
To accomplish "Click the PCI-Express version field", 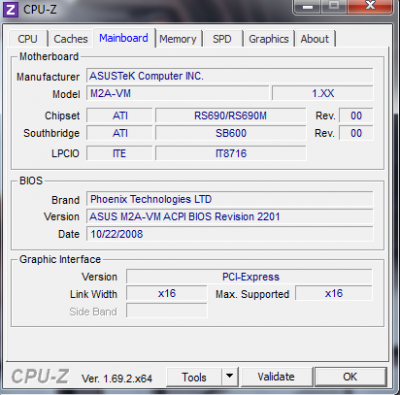I will coord(249,277).
